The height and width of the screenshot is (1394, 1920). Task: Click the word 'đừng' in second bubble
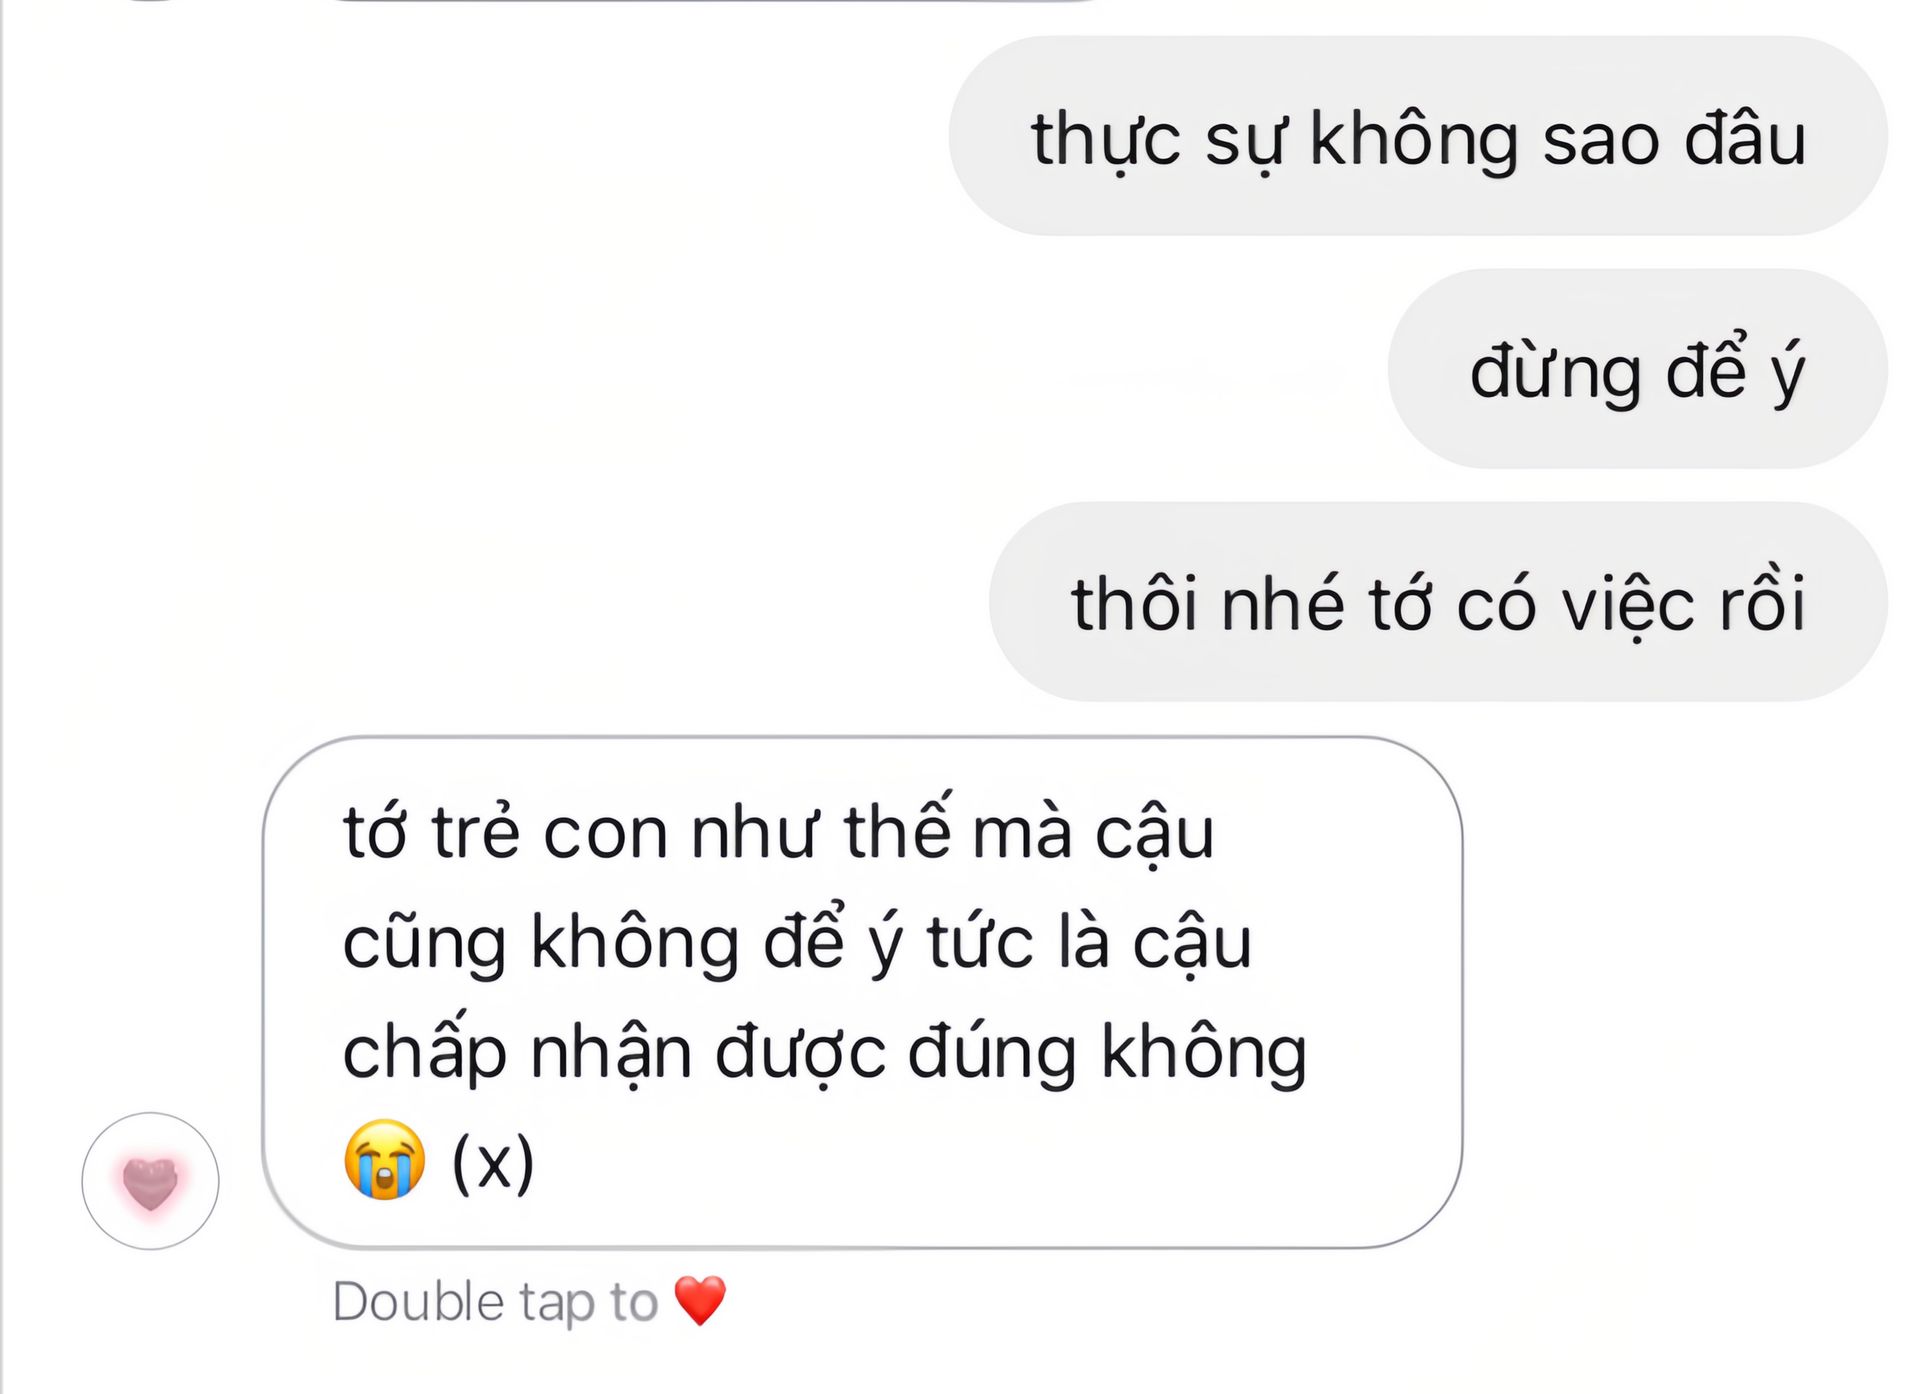(x=1555, y=372)
